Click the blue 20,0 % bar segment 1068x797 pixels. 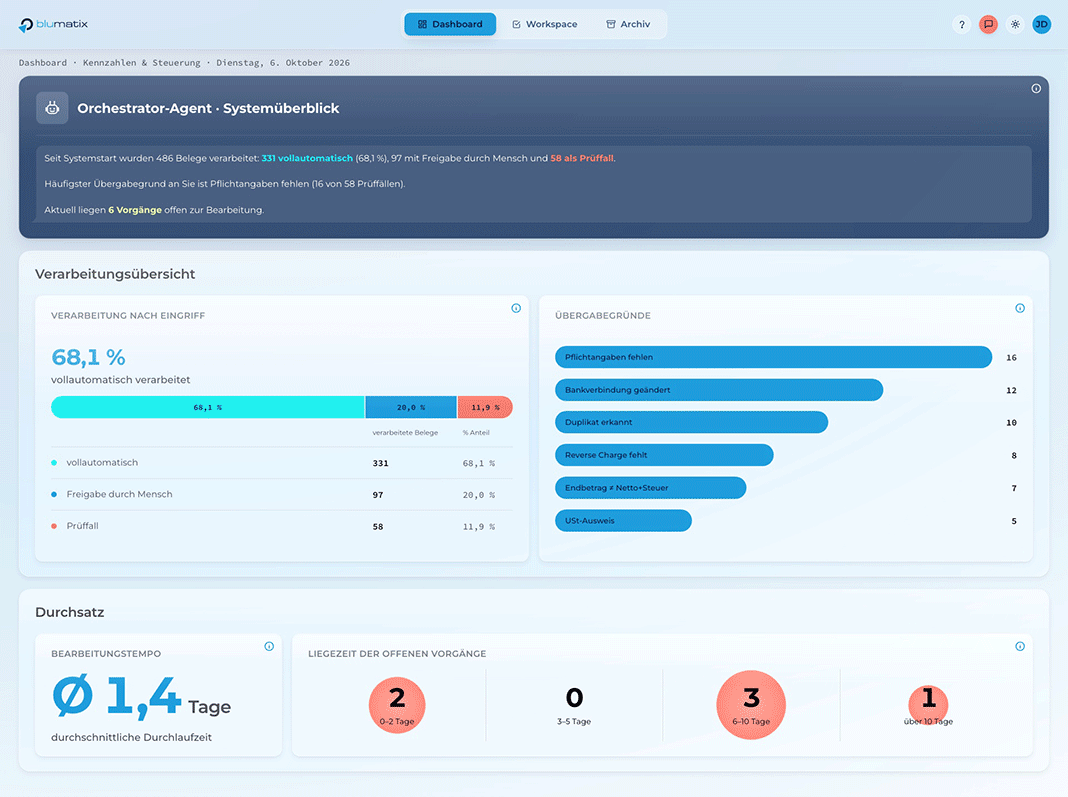[x=411, y=407]
